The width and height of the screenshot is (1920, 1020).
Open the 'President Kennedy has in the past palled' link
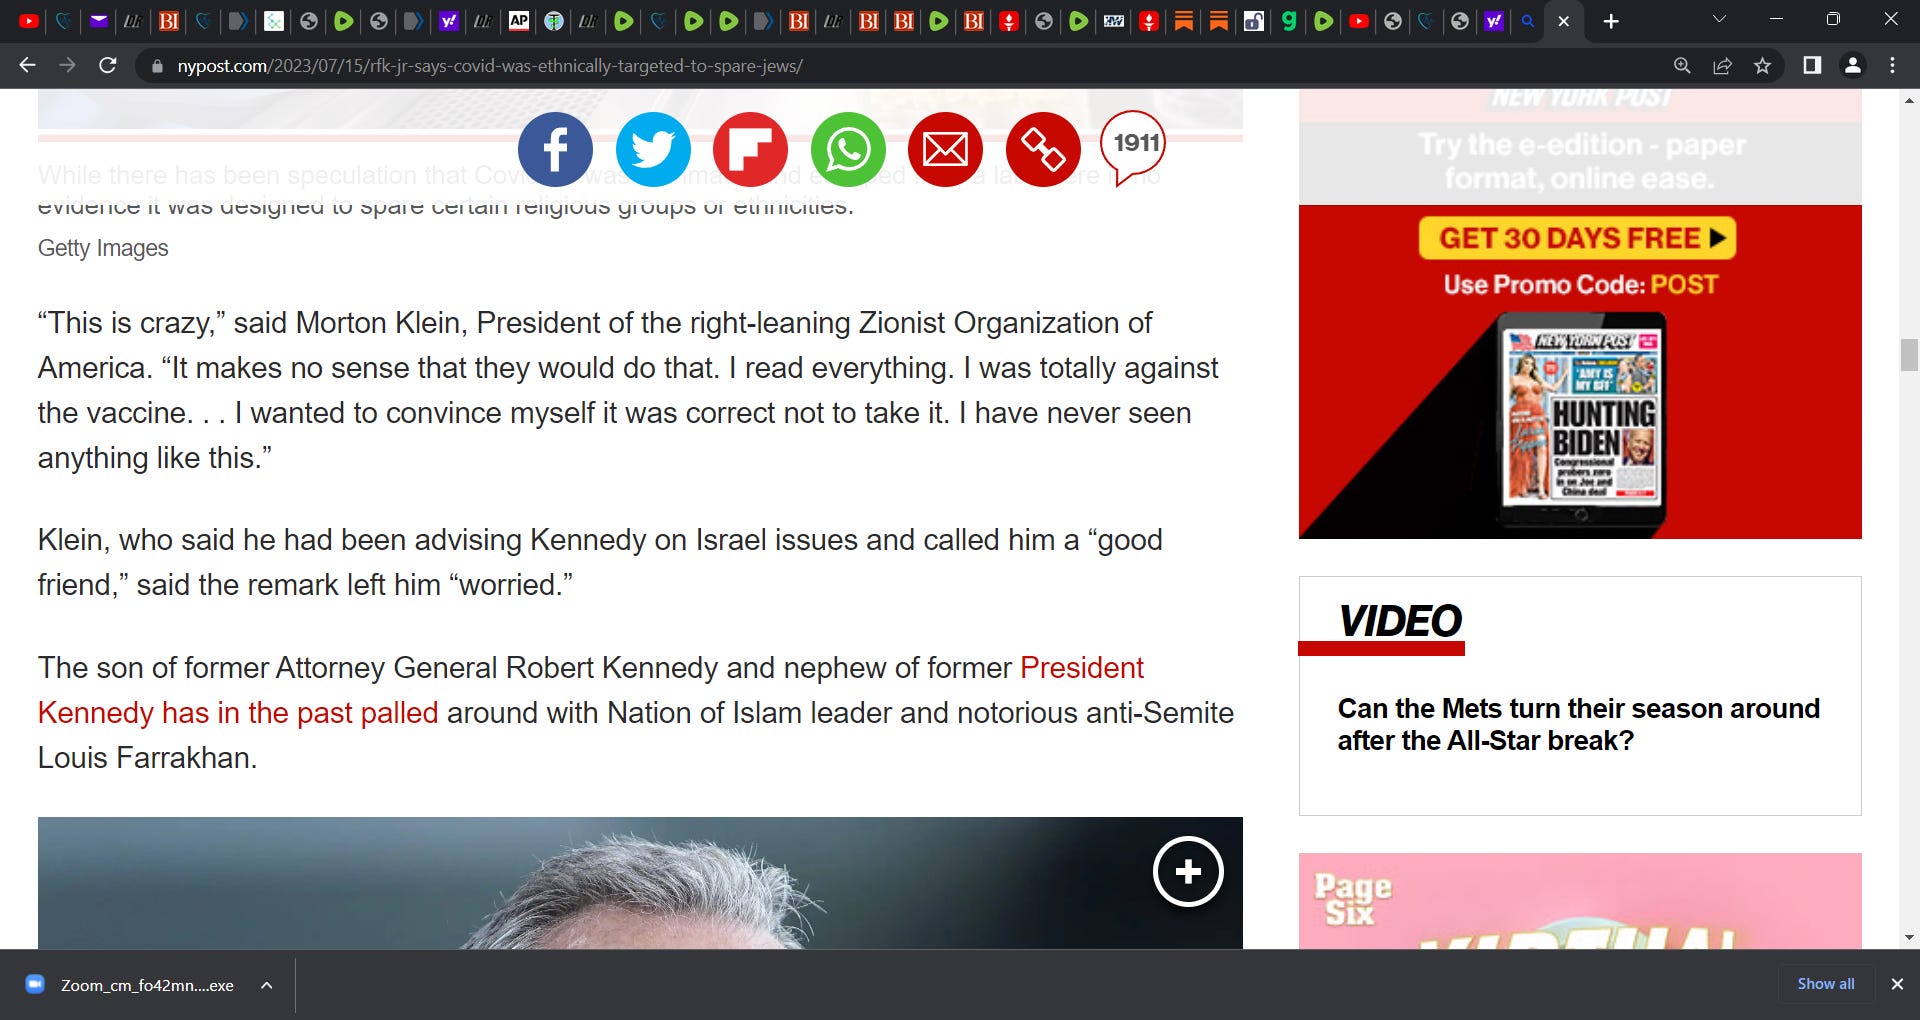click(x=591, y=690)
